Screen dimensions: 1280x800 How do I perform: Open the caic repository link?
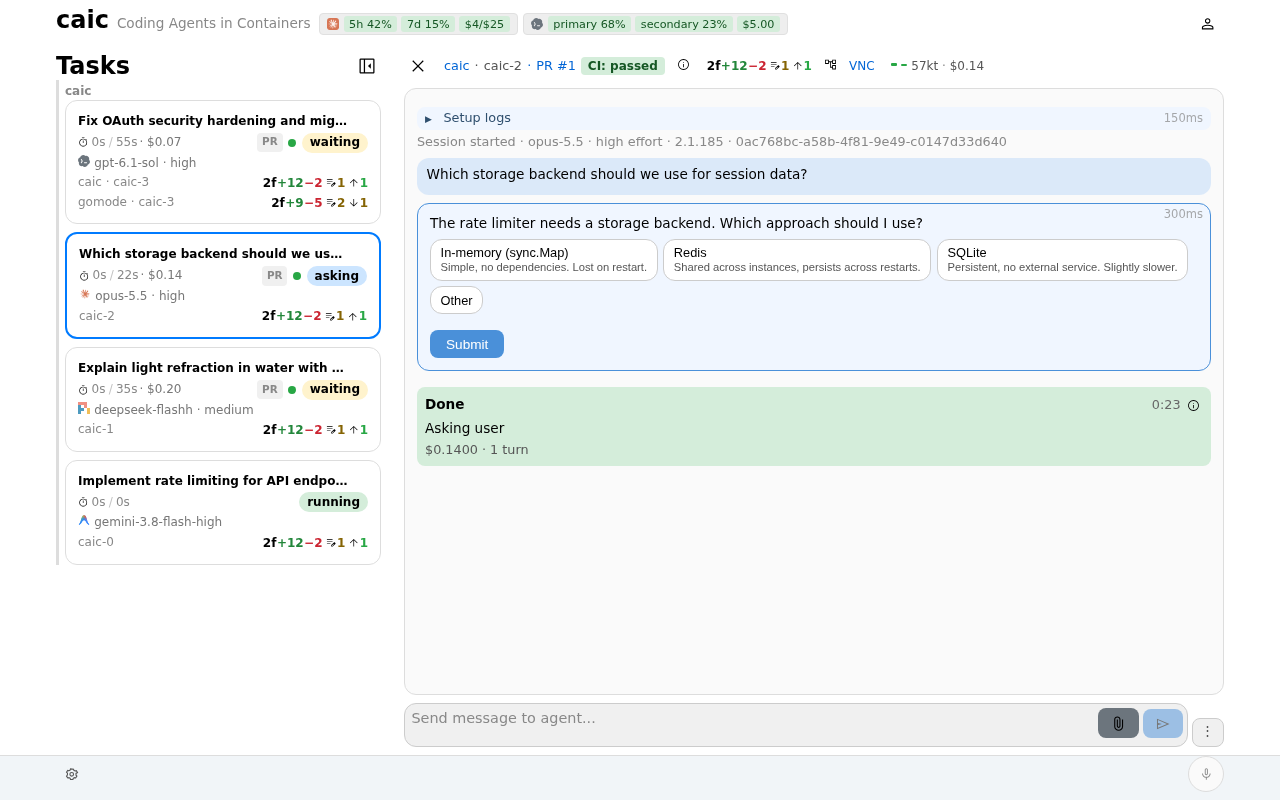pos(456,66)
